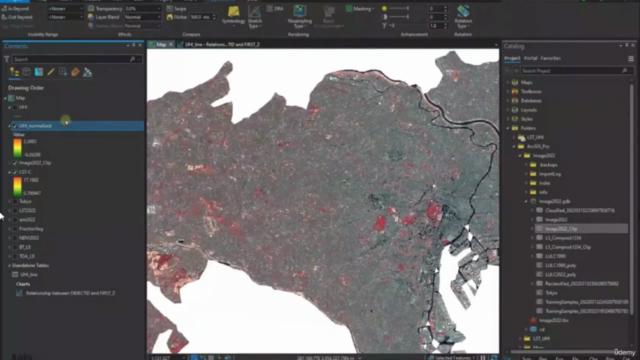Select List By Editing pencil icon
This screenshot has width=640, height=360.
51,72
